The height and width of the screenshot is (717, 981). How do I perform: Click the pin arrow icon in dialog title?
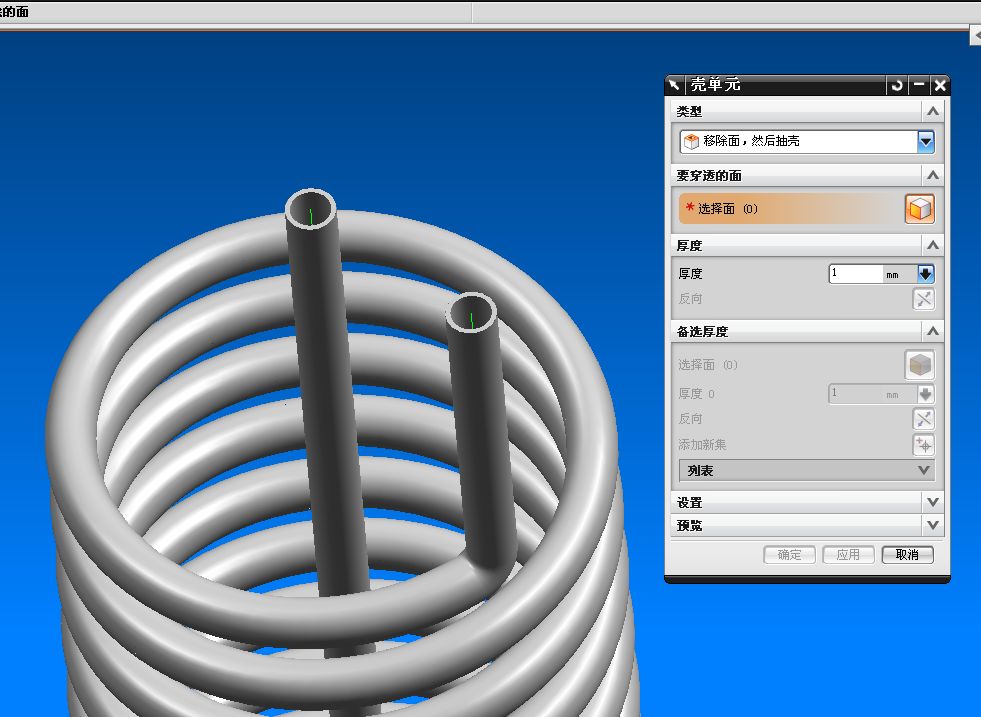[674, 84]
